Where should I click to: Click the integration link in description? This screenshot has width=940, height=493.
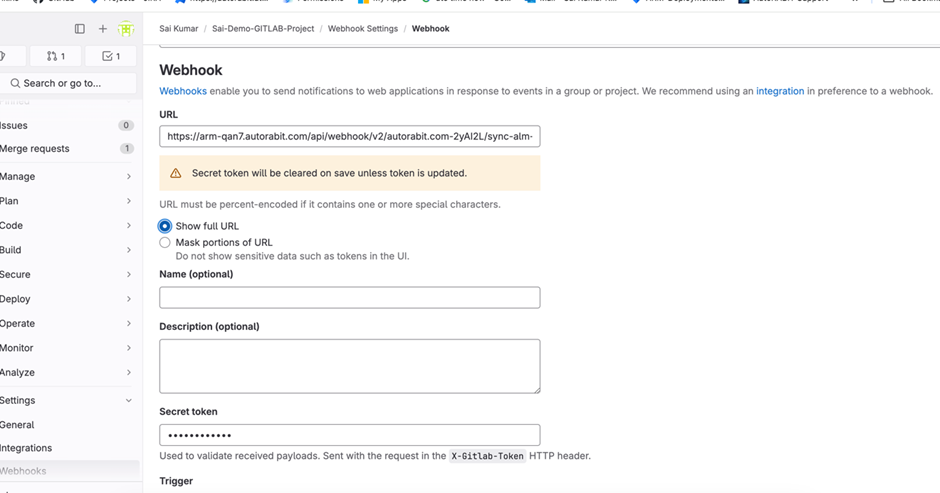coord(780,91)
